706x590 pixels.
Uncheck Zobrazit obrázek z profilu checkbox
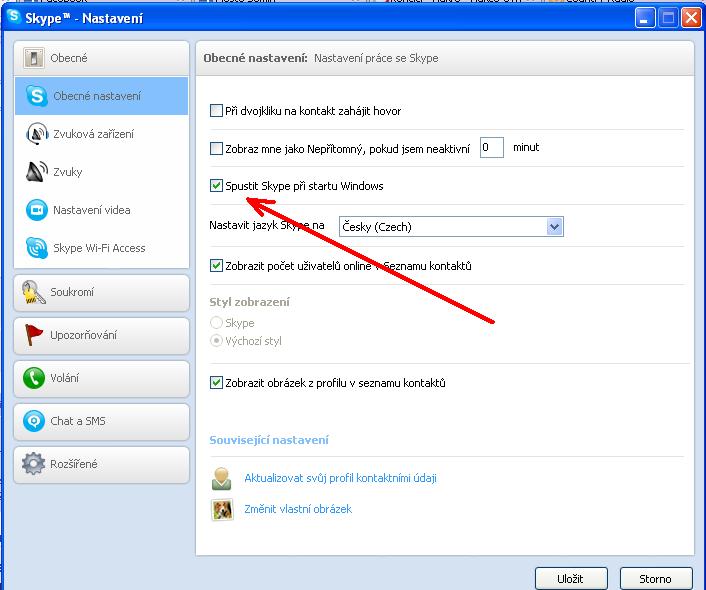[216, 383]
